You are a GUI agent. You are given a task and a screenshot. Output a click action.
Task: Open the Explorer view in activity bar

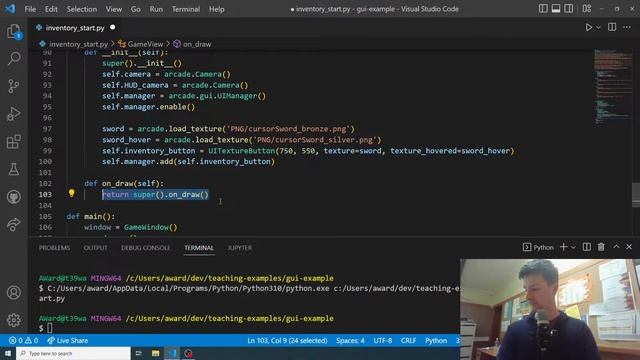point(13,31)
